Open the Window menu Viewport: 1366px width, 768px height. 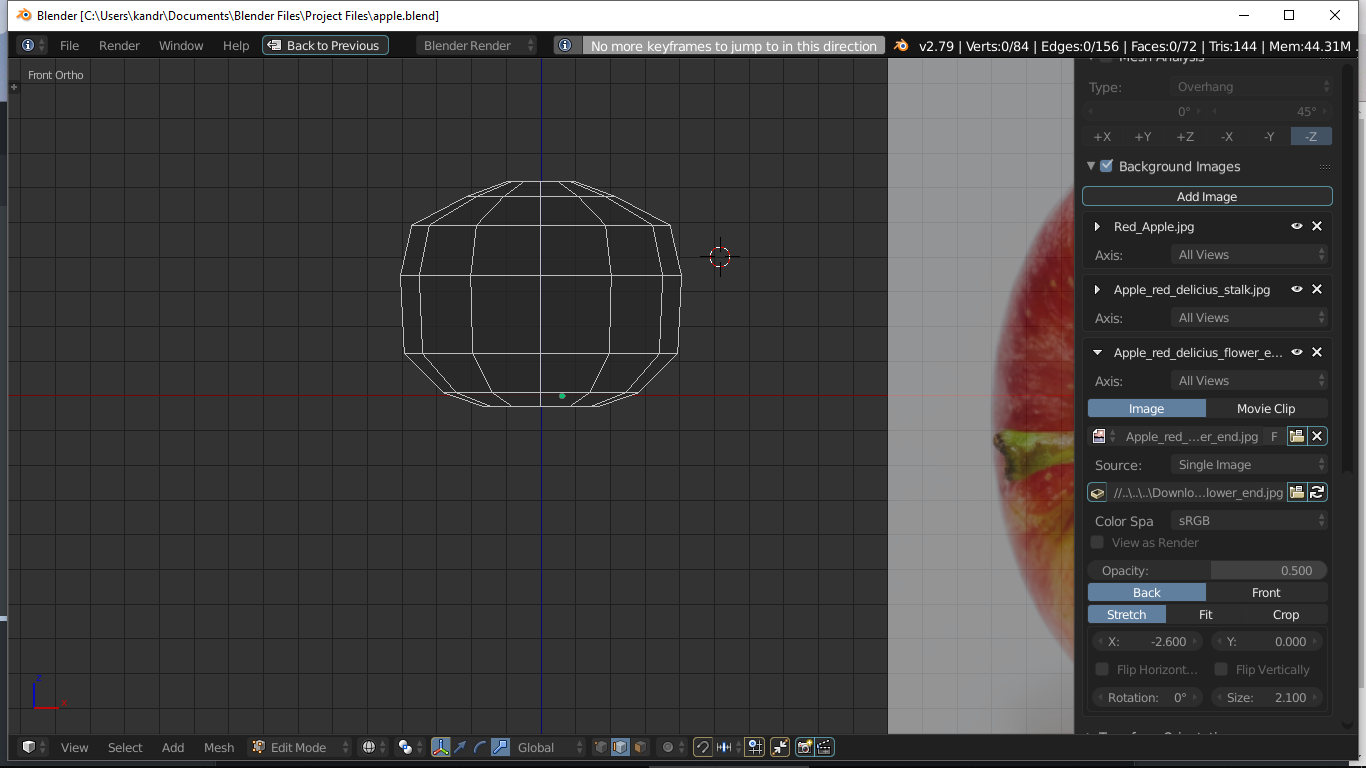click(181, 45)
